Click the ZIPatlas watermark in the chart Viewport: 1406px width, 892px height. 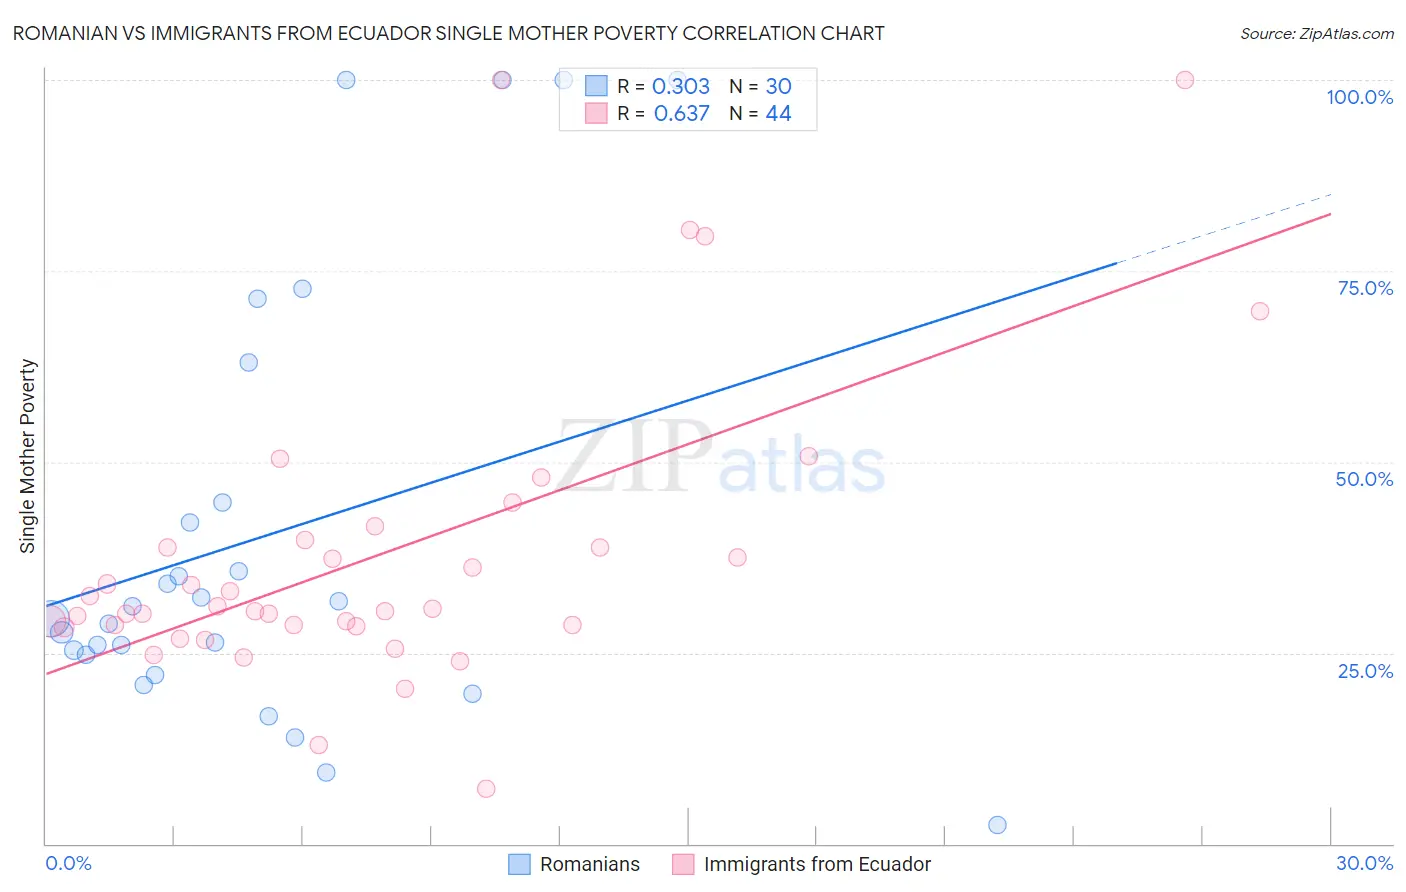(722, 457)
